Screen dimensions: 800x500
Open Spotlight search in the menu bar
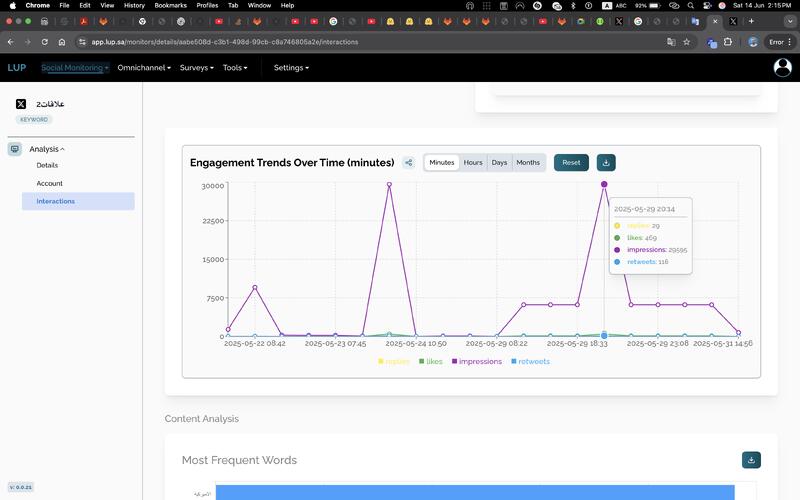(x=690, y=5)
